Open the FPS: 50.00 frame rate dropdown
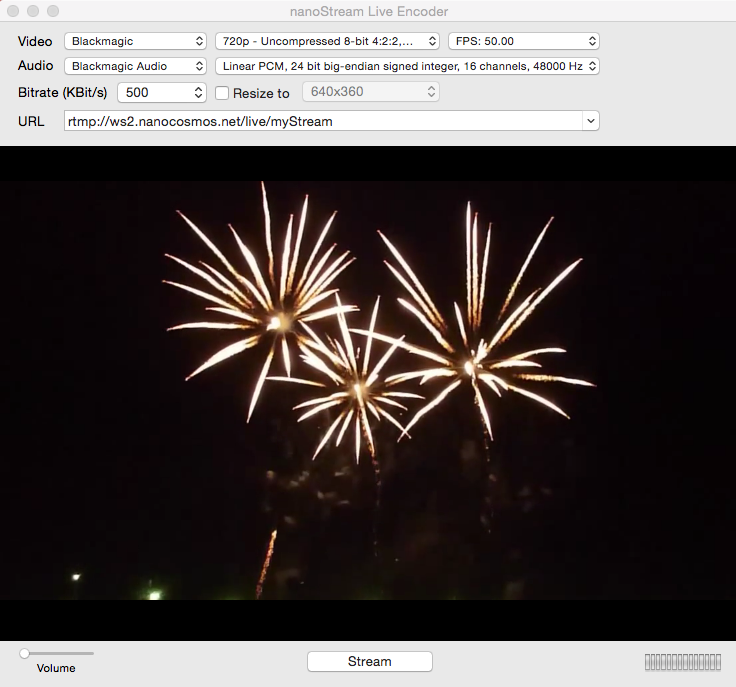Viewport: 736px width, 687px height. tap(523, 41)
